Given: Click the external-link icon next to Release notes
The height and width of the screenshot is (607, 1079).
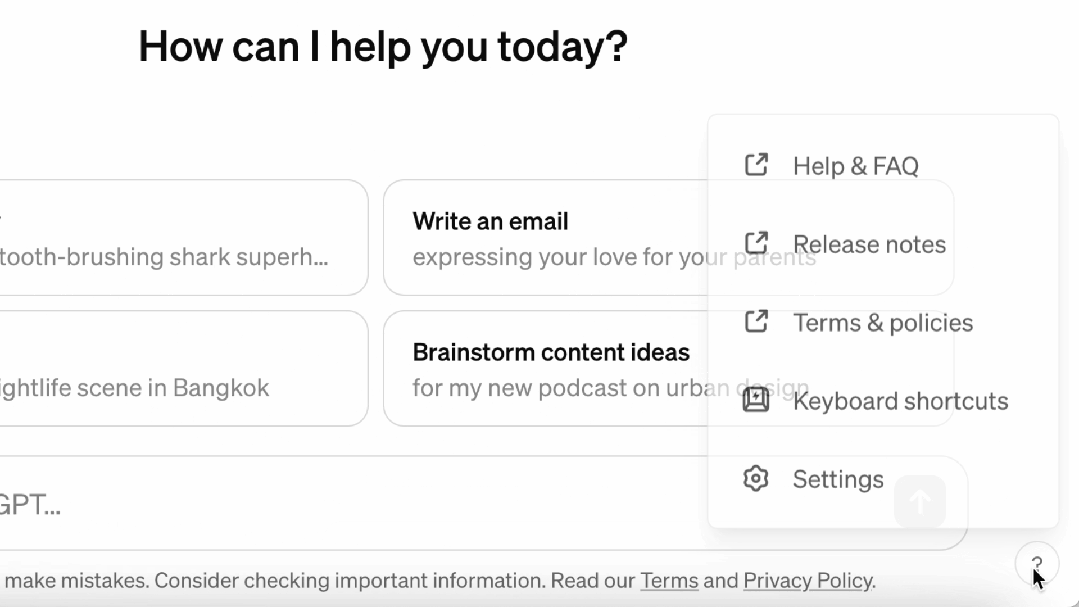Looking at the screenshot, I should pos(757,243).
